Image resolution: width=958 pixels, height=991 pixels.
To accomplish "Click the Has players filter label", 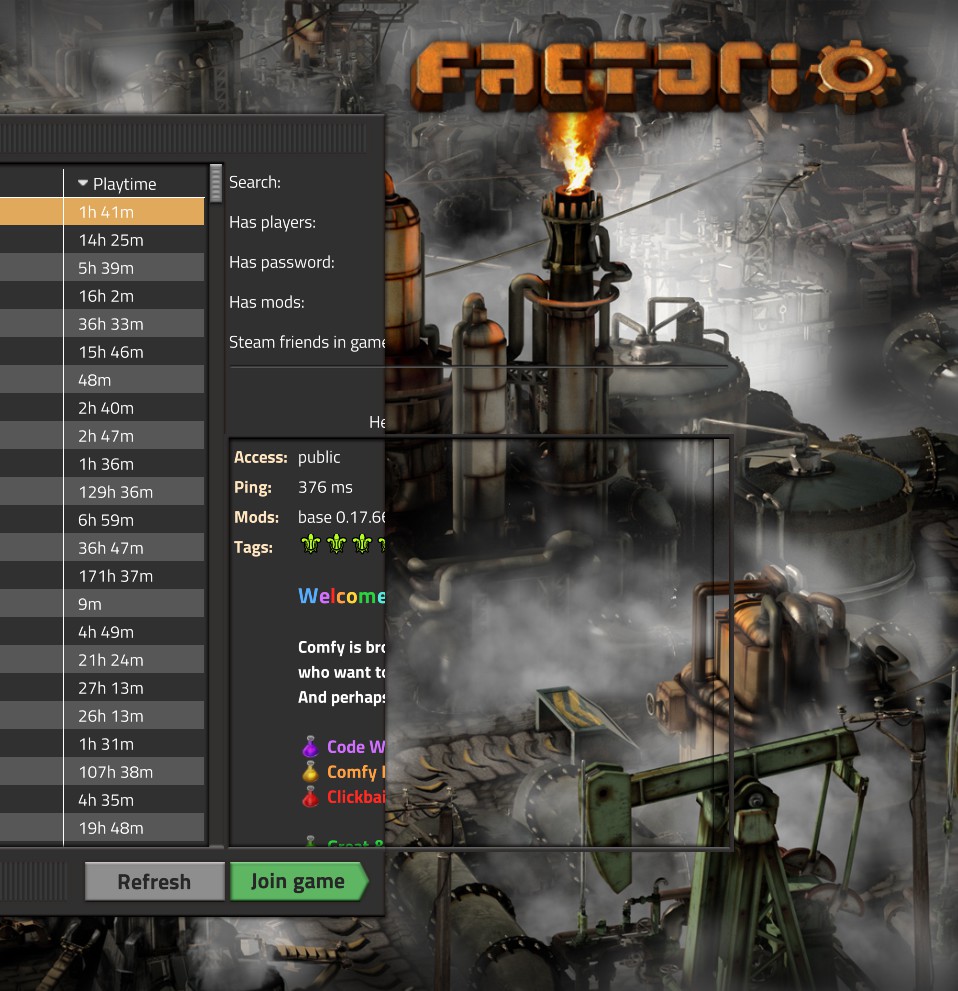I will [x=272, y=222].
